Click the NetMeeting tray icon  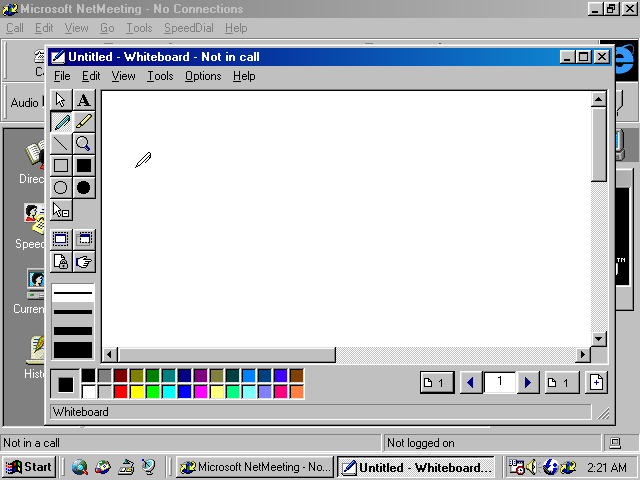pyautogui.click(x=568, y=467)
